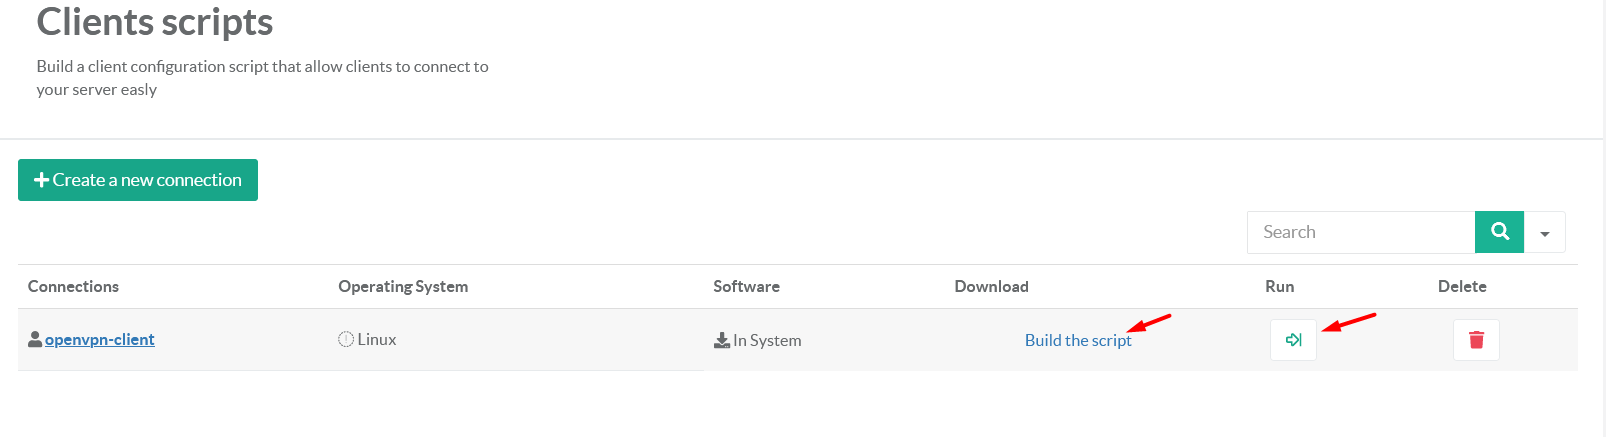Click the plus icon on Create button

click(x=41, y=180)
